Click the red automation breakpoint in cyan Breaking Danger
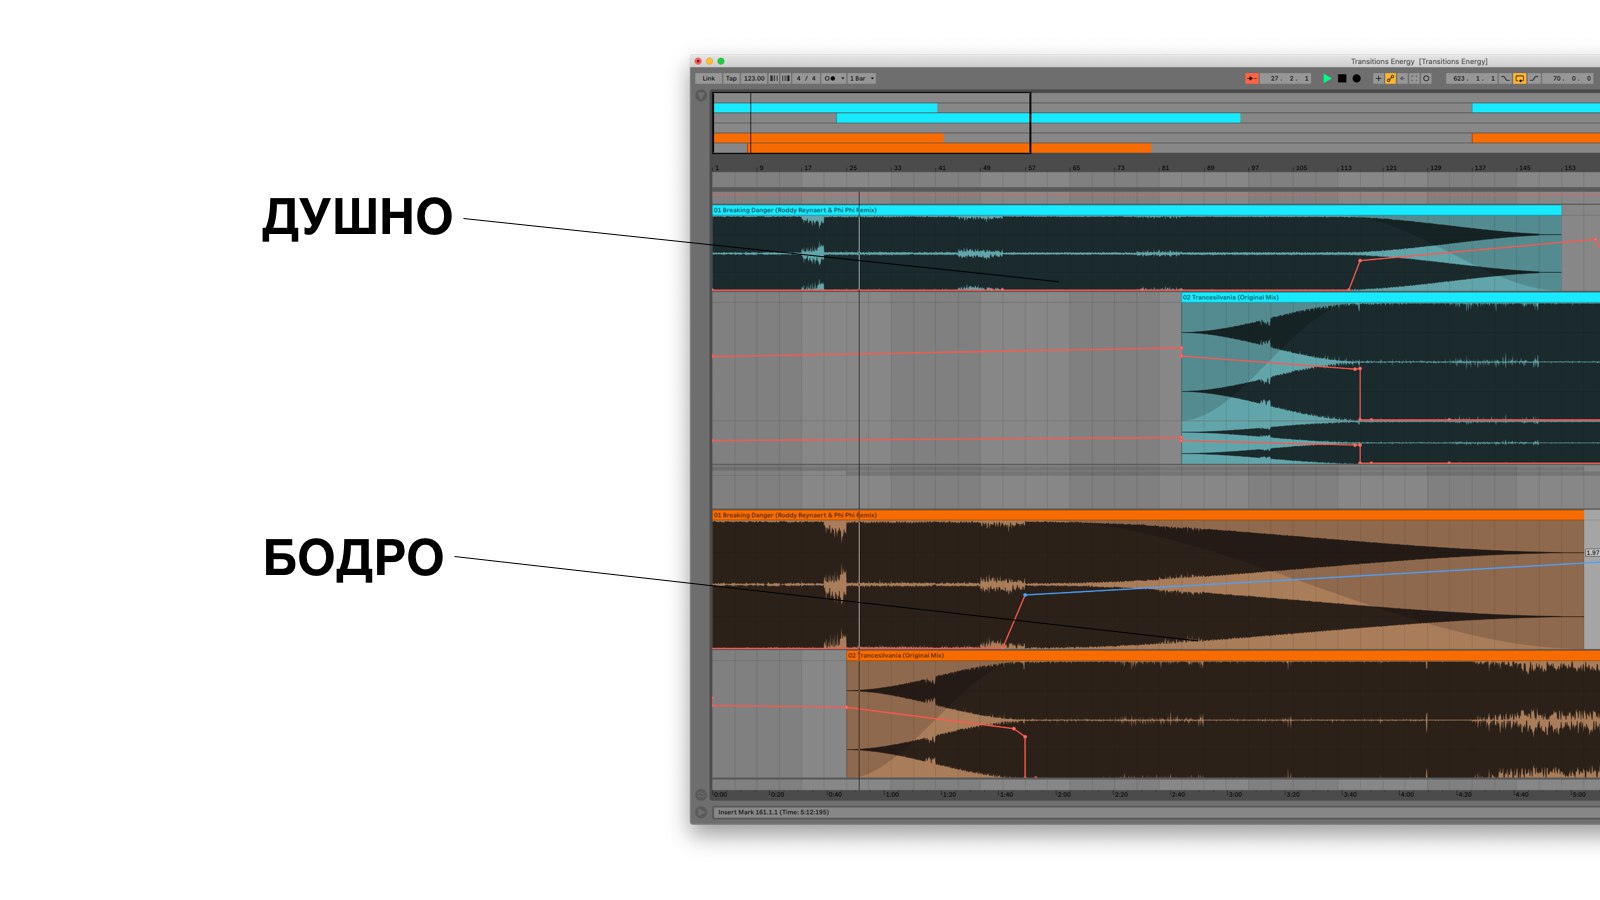The height and width of the screenshot is (900, 1600). tap(1359, 261)
